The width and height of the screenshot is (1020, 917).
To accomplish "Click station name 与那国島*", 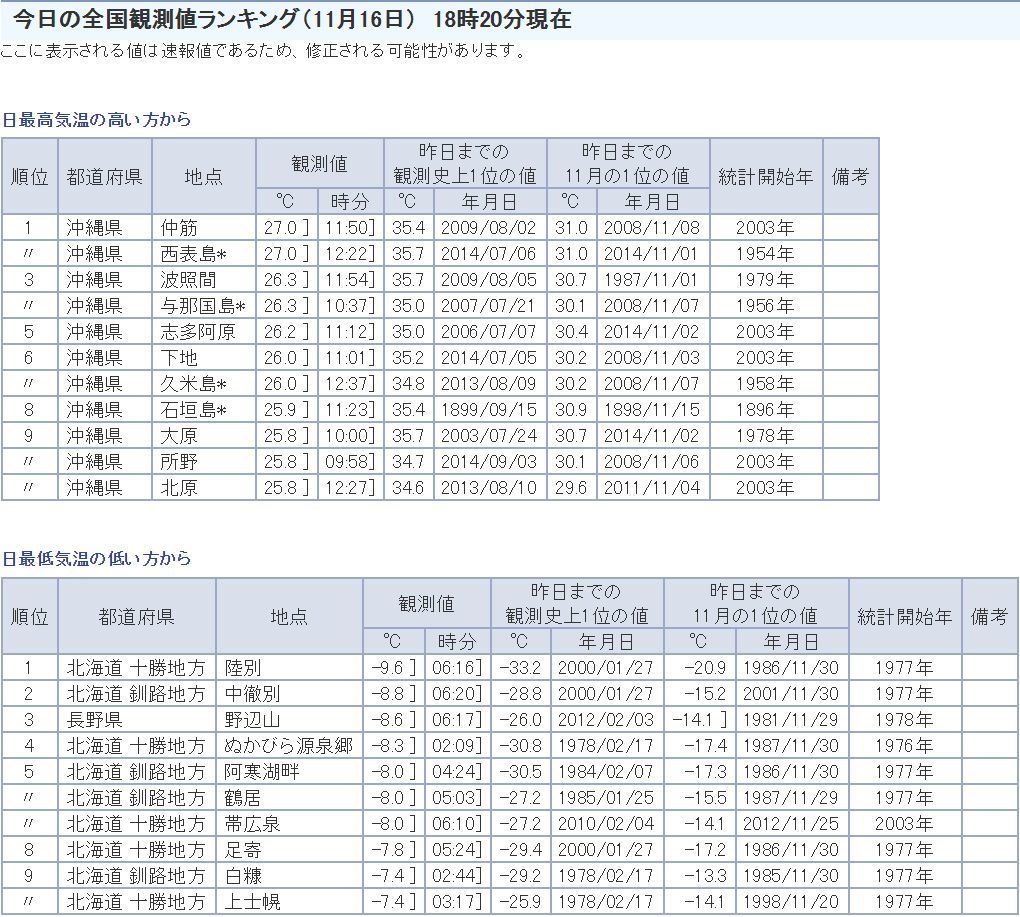I will (203, 306).
